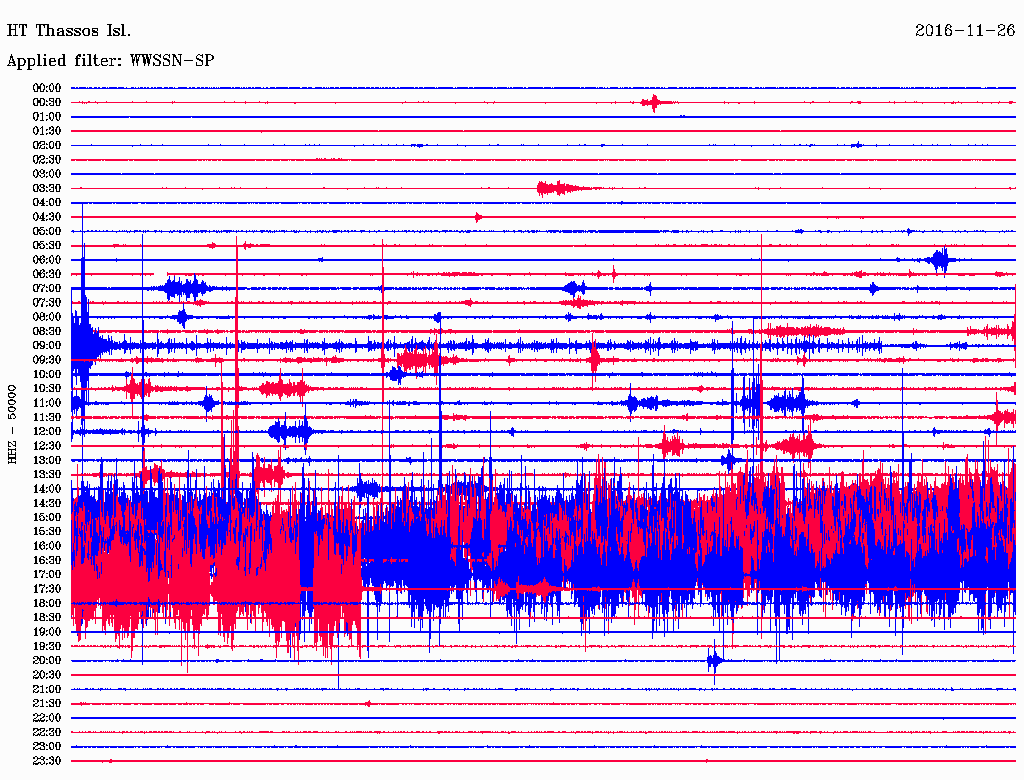The image size is (1024, 780).
Task: Click the 02:00 time label
Action: [47, 146]
